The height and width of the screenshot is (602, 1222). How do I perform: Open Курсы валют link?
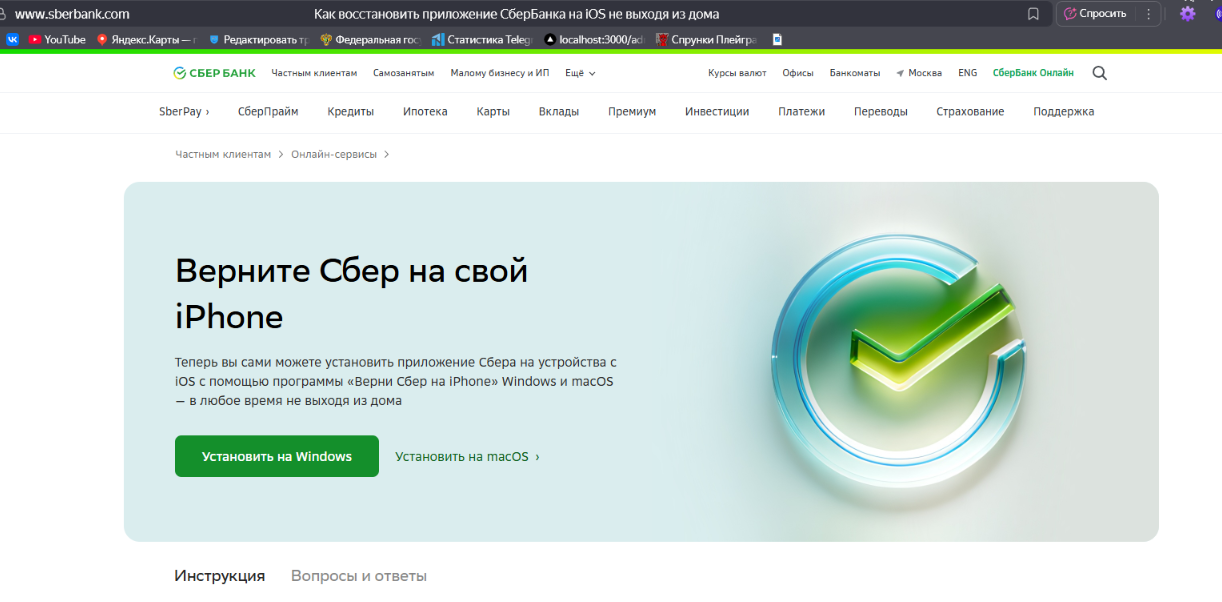737,73
